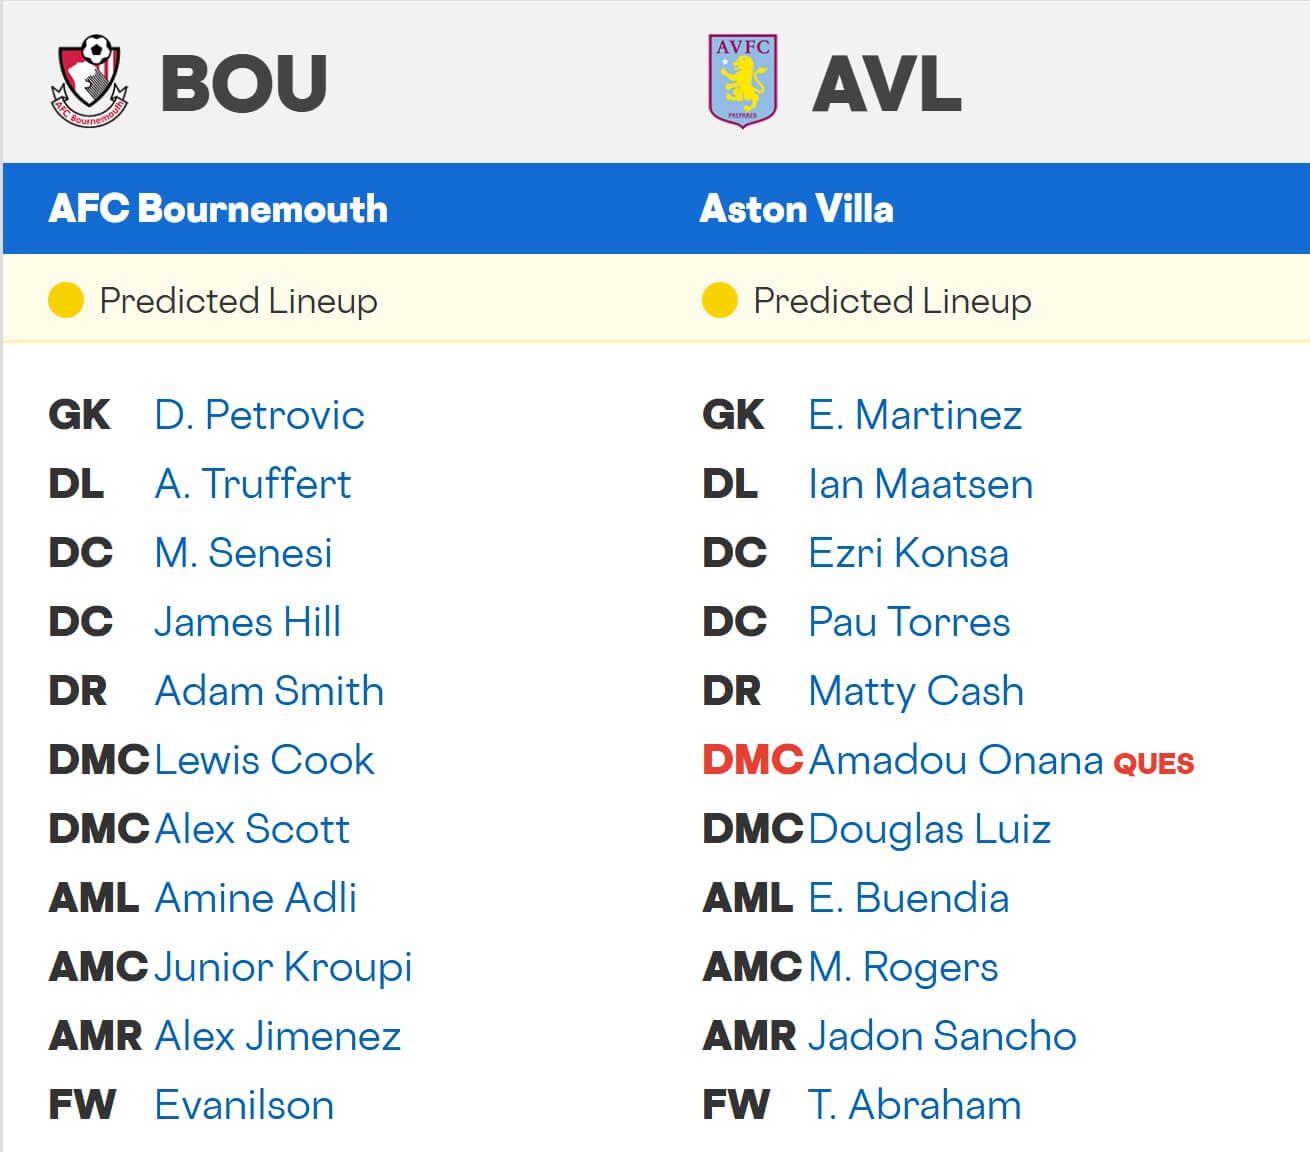1310x1153 pixels.
Task: Select Lewis Cook from Bournemouth's midfield
Action: [264, 760]
